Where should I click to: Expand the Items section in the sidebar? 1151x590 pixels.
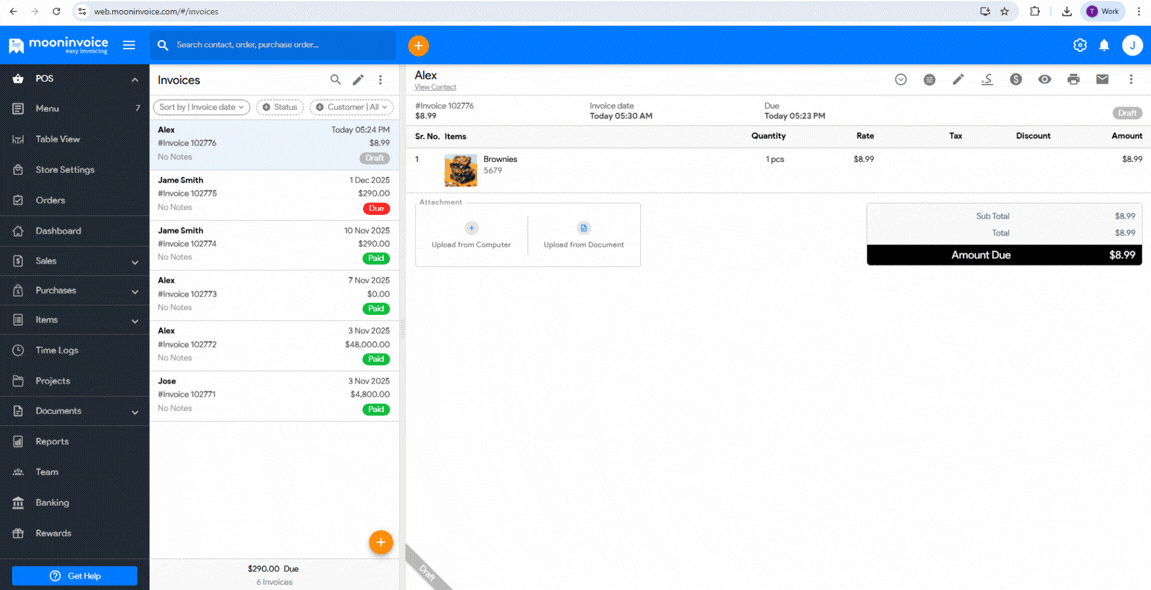[75, 320]
